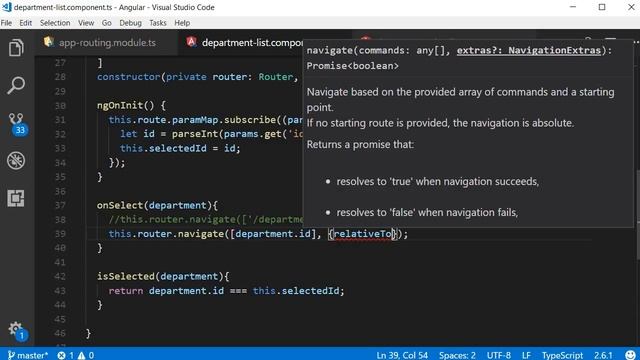Click the warnings count in status bar
Viewport: 640px width, 360px height.
tap(86, 355)
